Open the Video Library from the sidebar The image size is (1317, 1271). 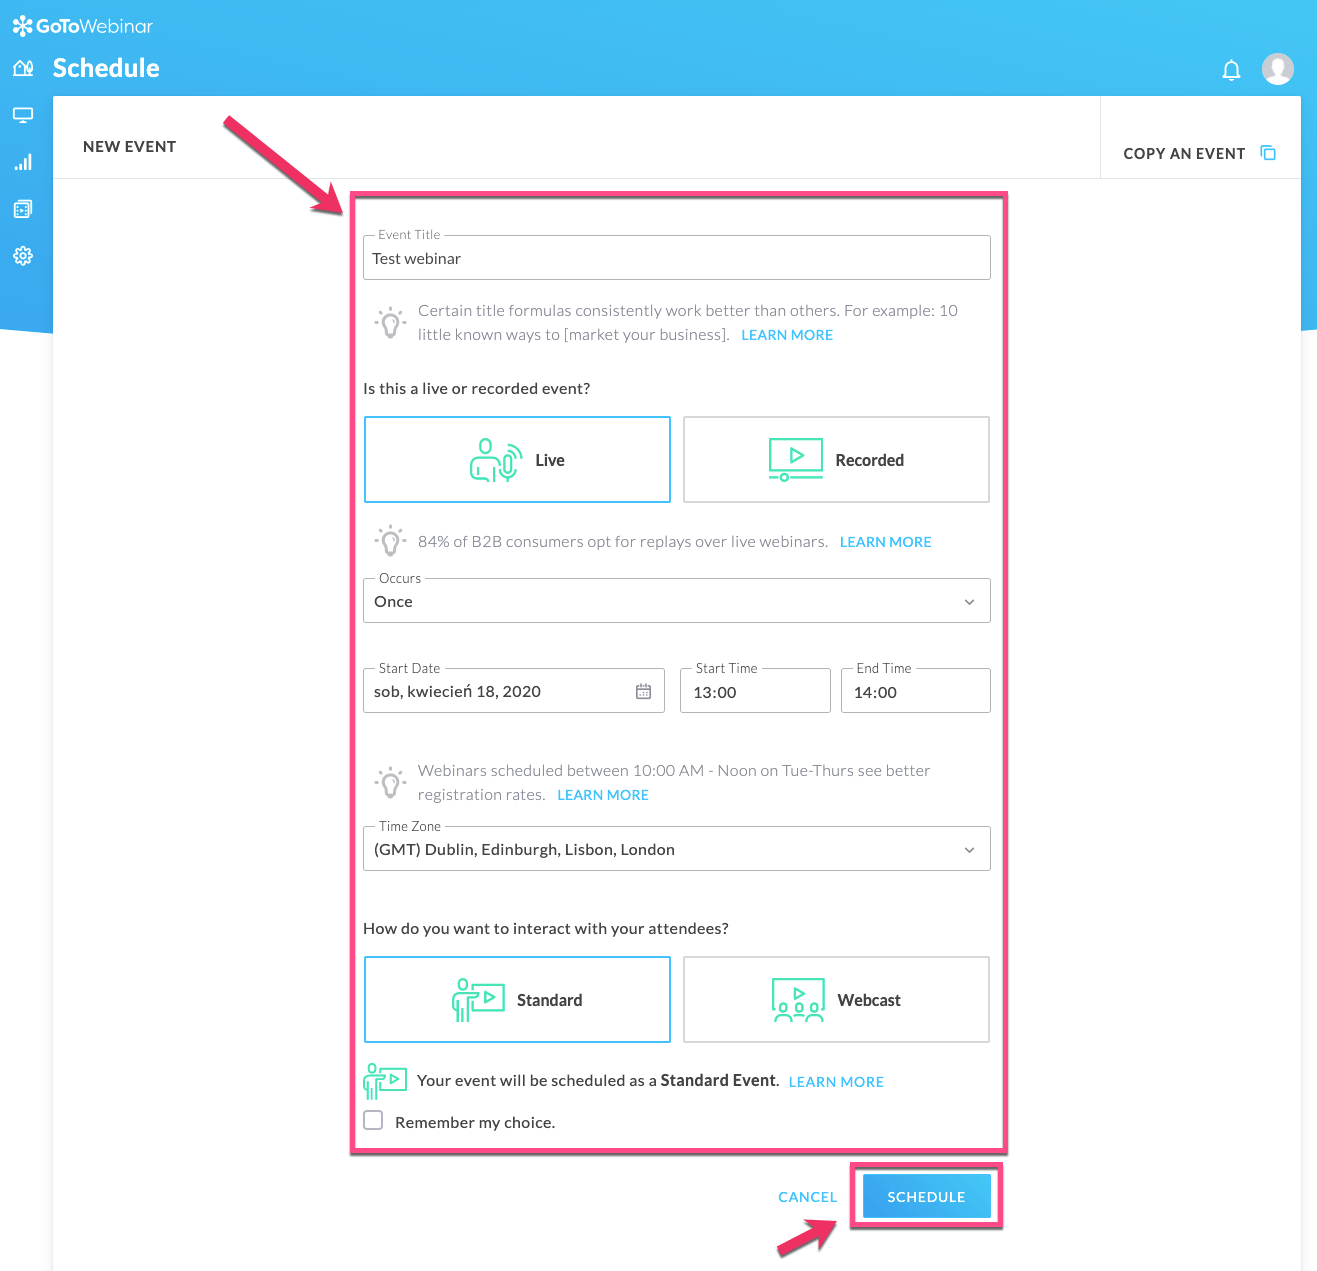(23, 208)
